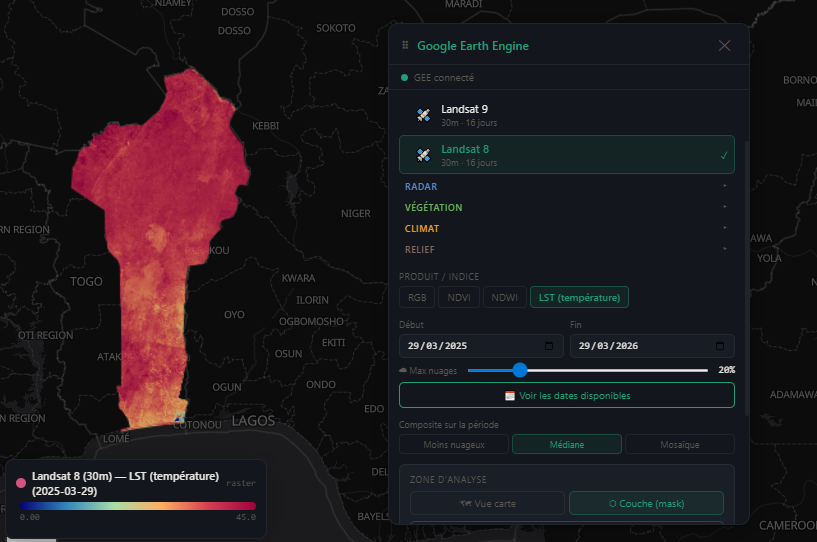
Task: Click the 45.0 maximum legend value
Action: [x=246, y=517]
